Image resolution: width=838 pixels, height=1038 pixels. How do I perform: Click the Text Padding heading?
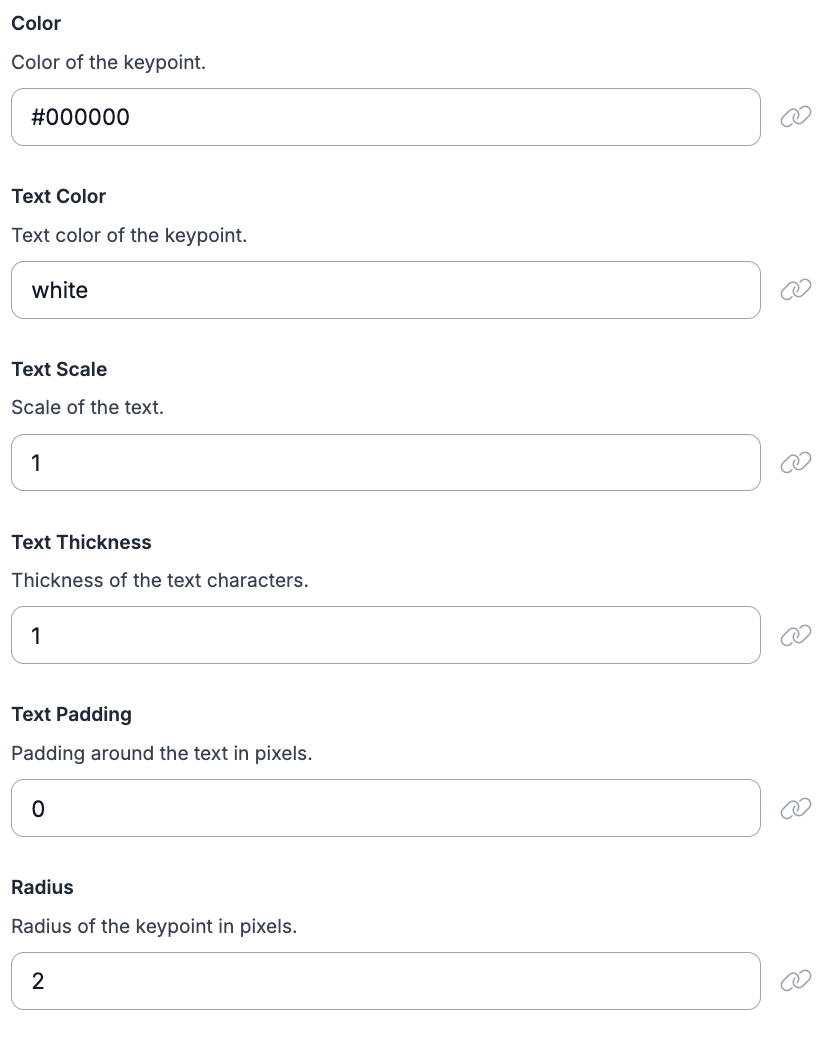coord(71,715)
